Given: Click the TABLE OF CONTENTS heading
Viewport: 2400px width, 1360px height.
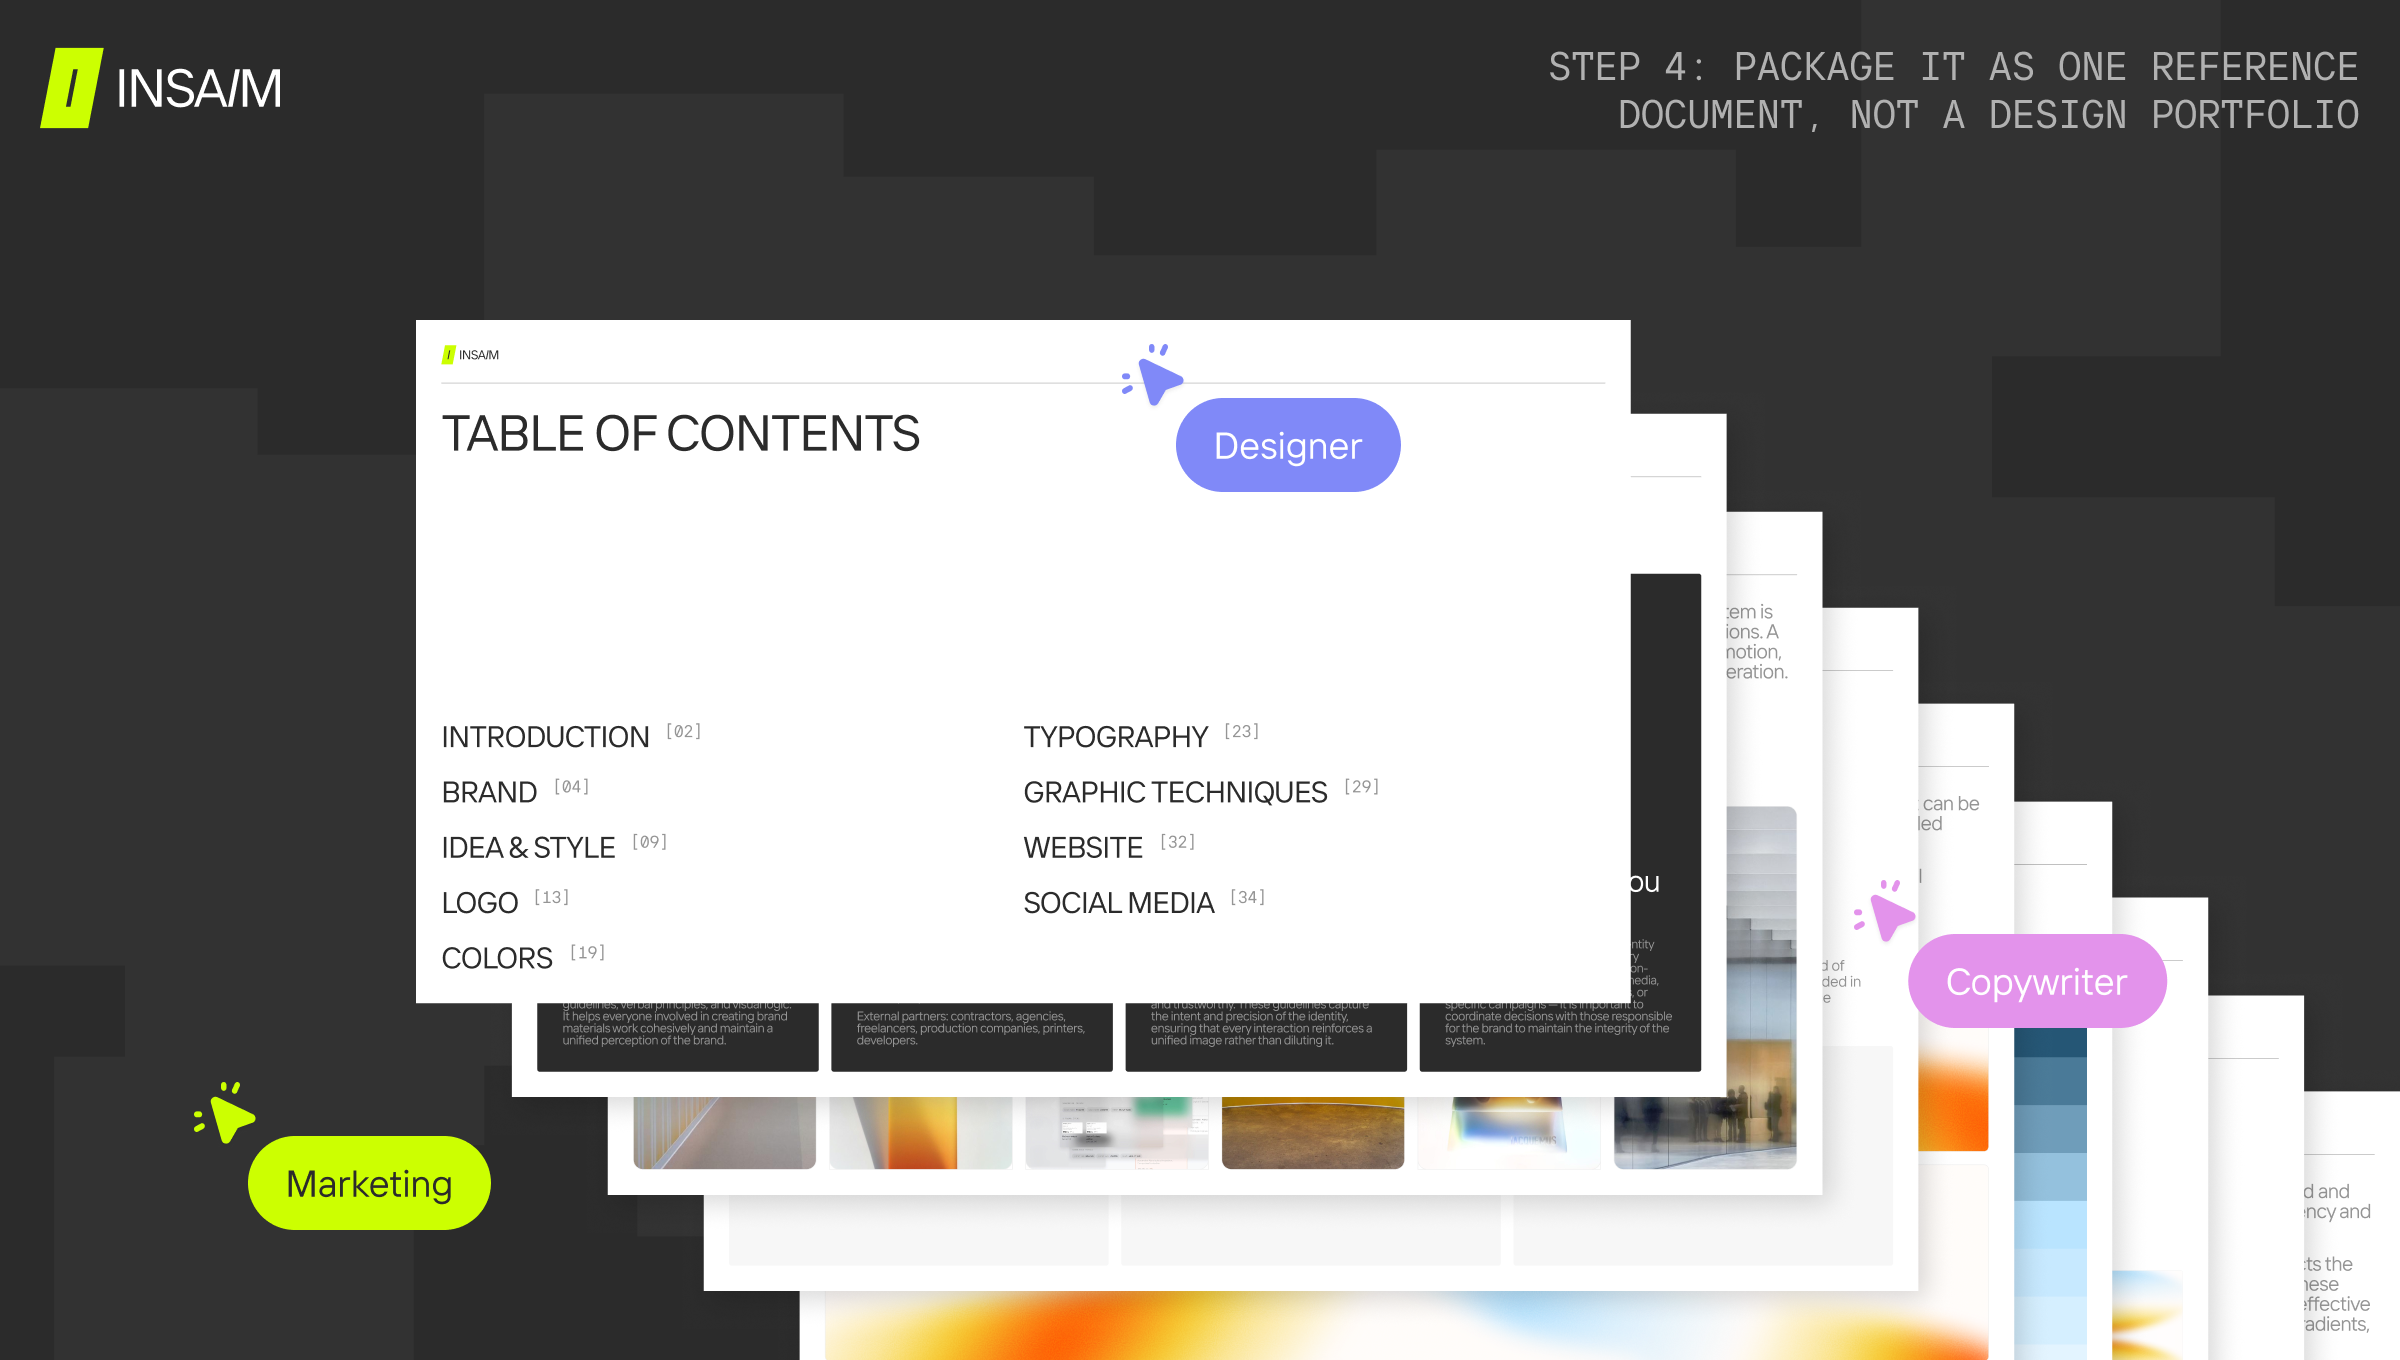Looking at the screenshot, I should pos(681,434).
